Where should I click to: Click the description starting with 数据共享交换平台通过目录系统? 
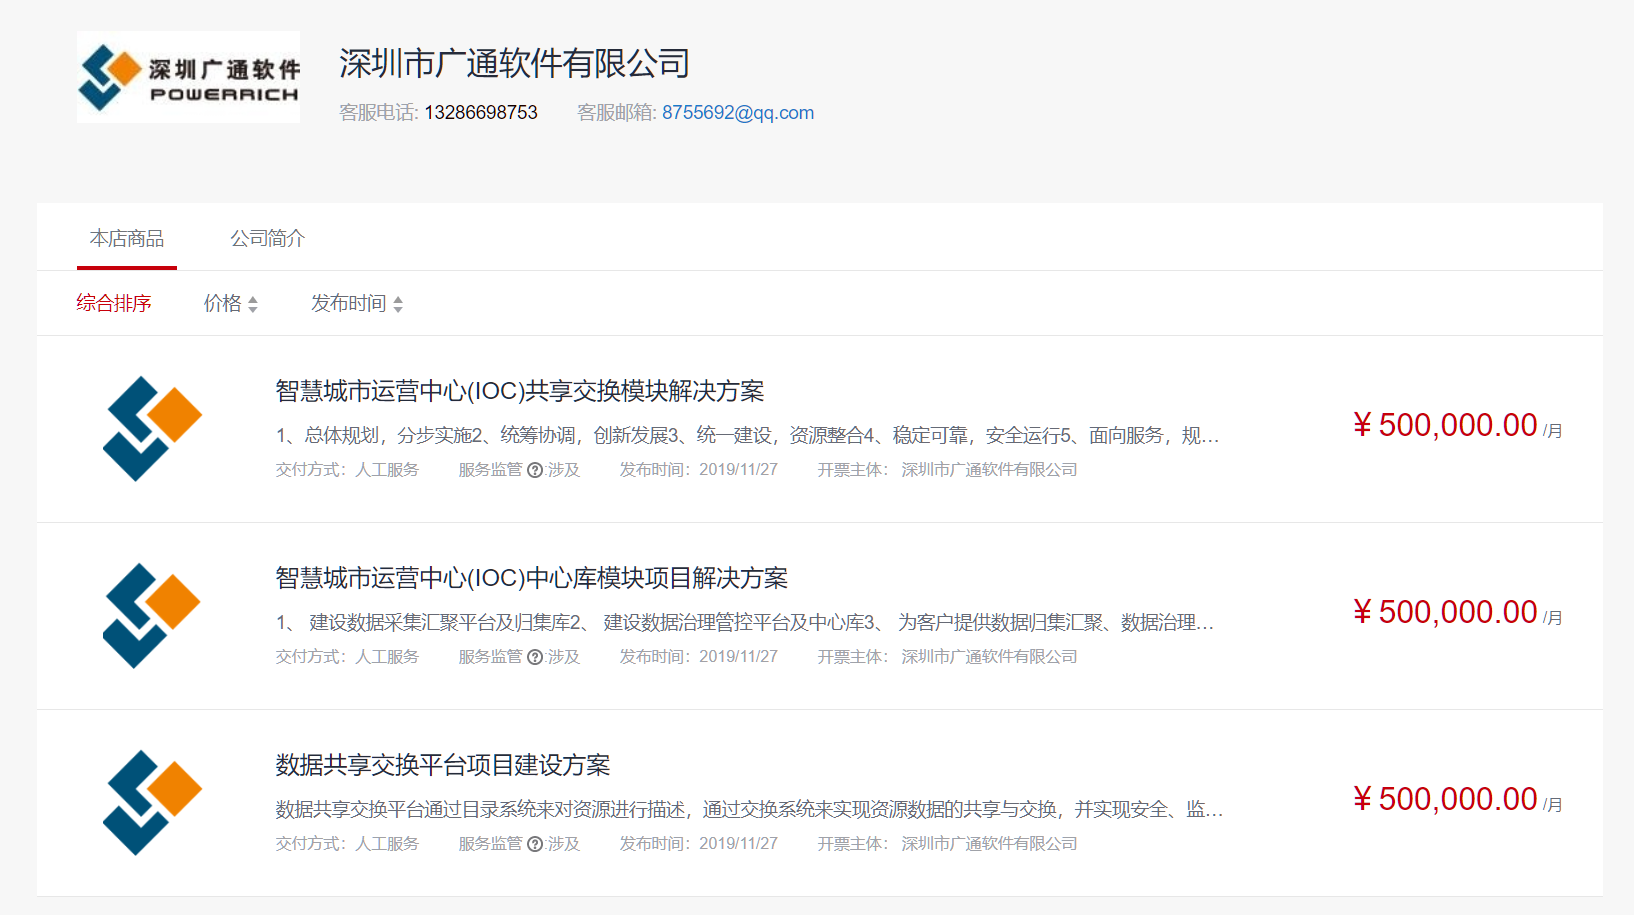[x=750, y=809]
